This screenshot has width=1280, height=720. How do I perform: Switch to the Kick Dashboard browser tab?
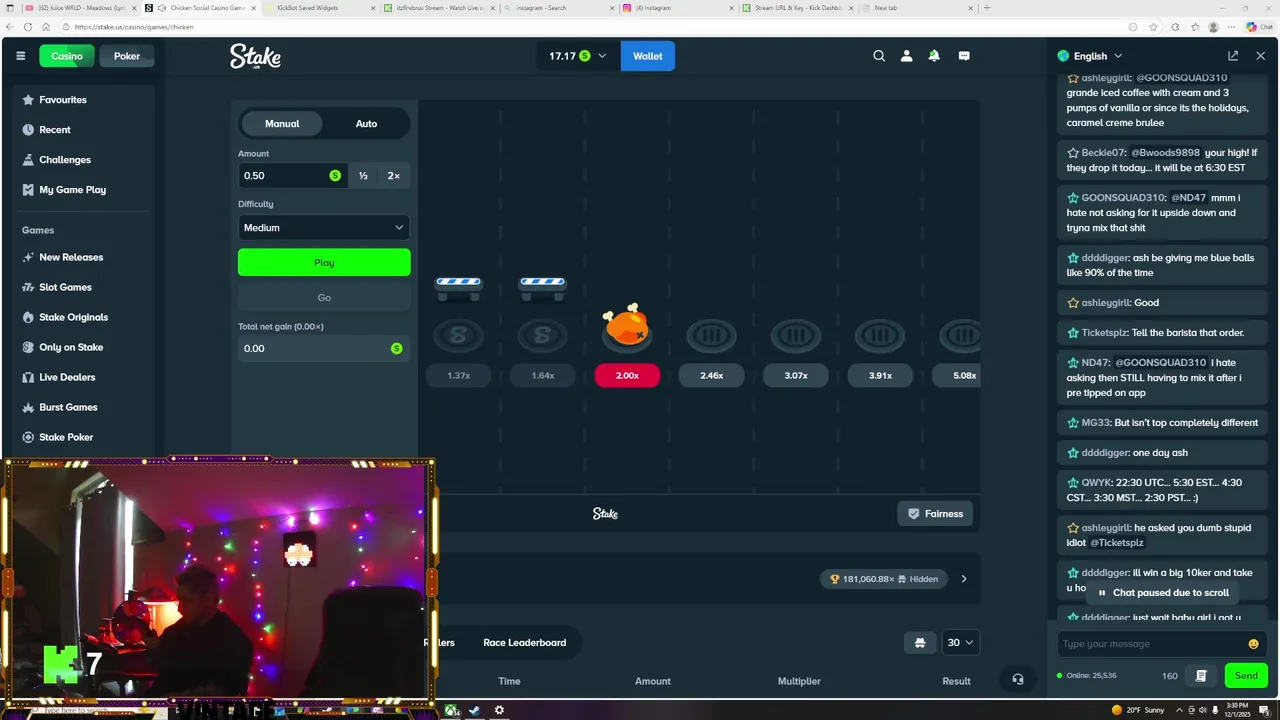[x=797, y=8]
